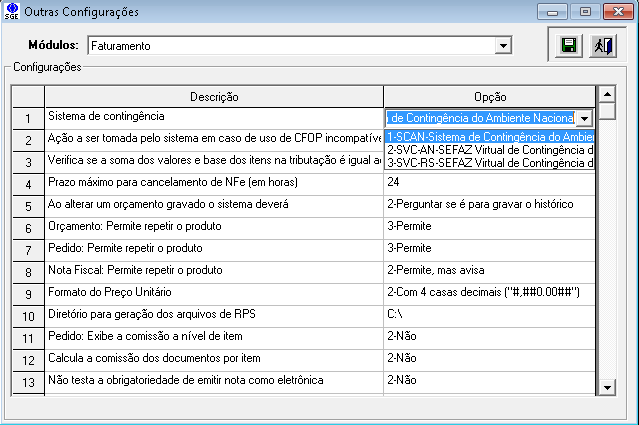Screen dimensions: 639x425
Task: Select the Formato do Preço Unitário option cell
Action: [489, 292]
